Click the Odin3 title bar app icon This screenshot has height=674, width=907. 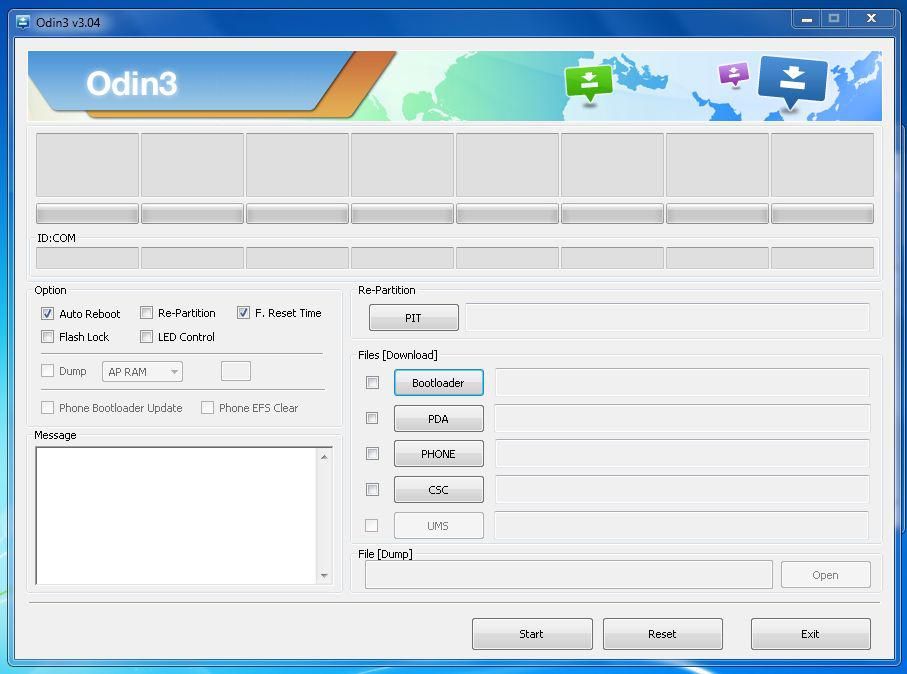pyautogui.click(x=23, y=22)
